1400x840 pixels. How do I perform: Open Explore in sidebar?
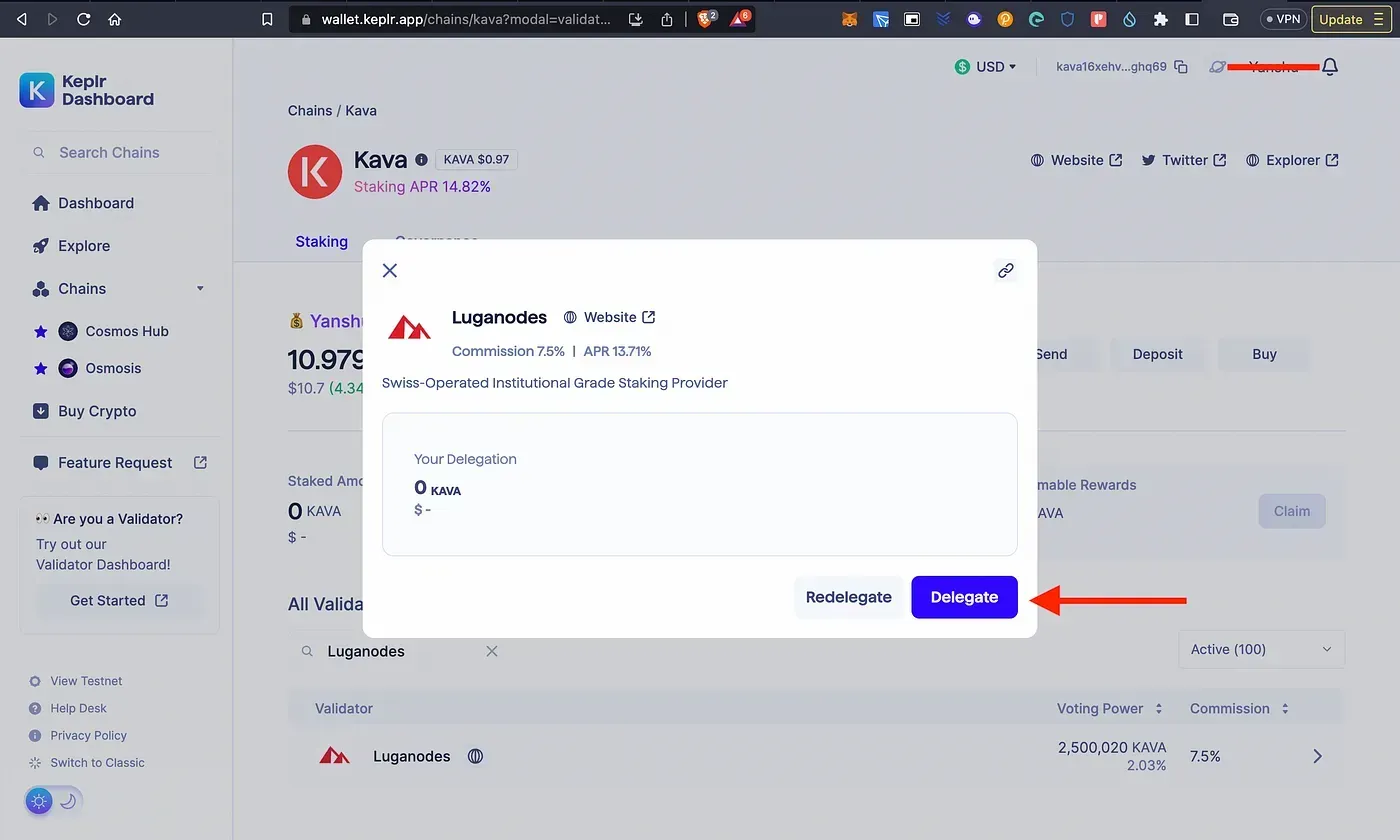(x=71, y=246)
